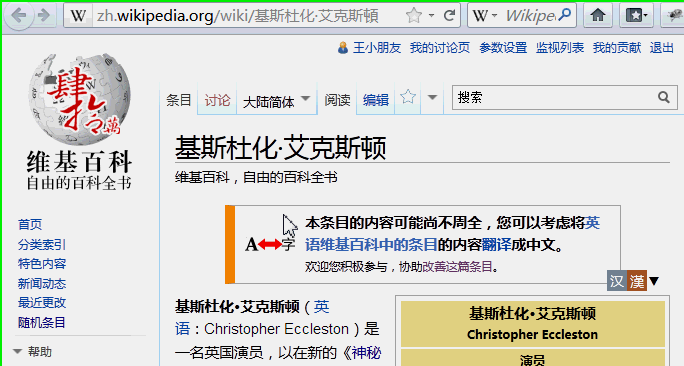Click 改善这篇条目 link
The width and height of the screenshot is (684, 366).
pyautogui.click(x=457, y=266)
